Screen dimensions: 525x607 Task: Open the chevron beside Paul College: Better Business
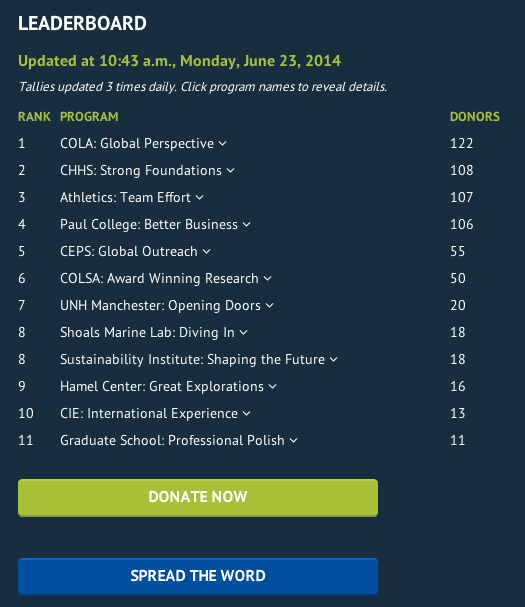click(247, 225)
